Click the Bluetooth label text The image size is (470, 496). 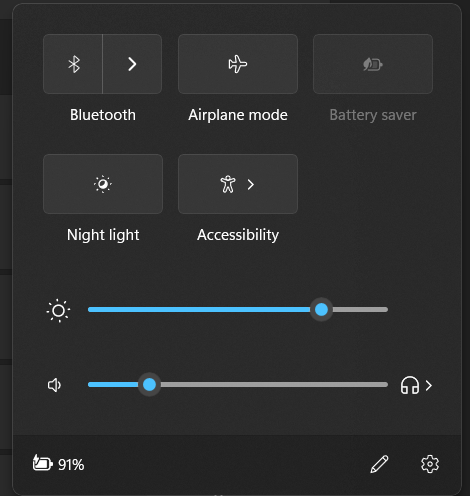coord(103,115)
